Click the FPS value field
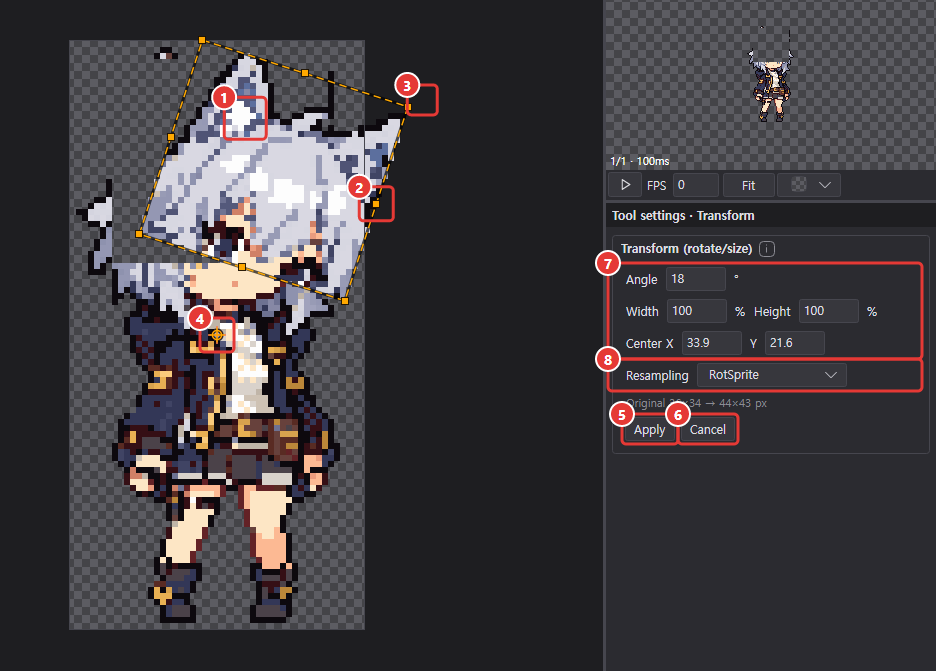 [695, 185]
